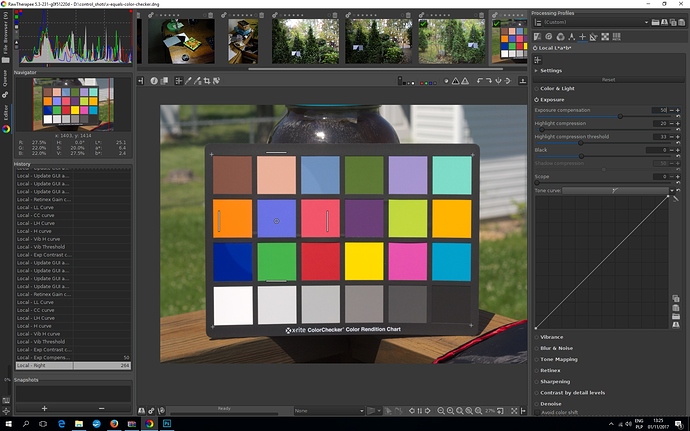Increase Exposure compensation with plus
This screenshot has height=431, width=690.
click(678, 111)
